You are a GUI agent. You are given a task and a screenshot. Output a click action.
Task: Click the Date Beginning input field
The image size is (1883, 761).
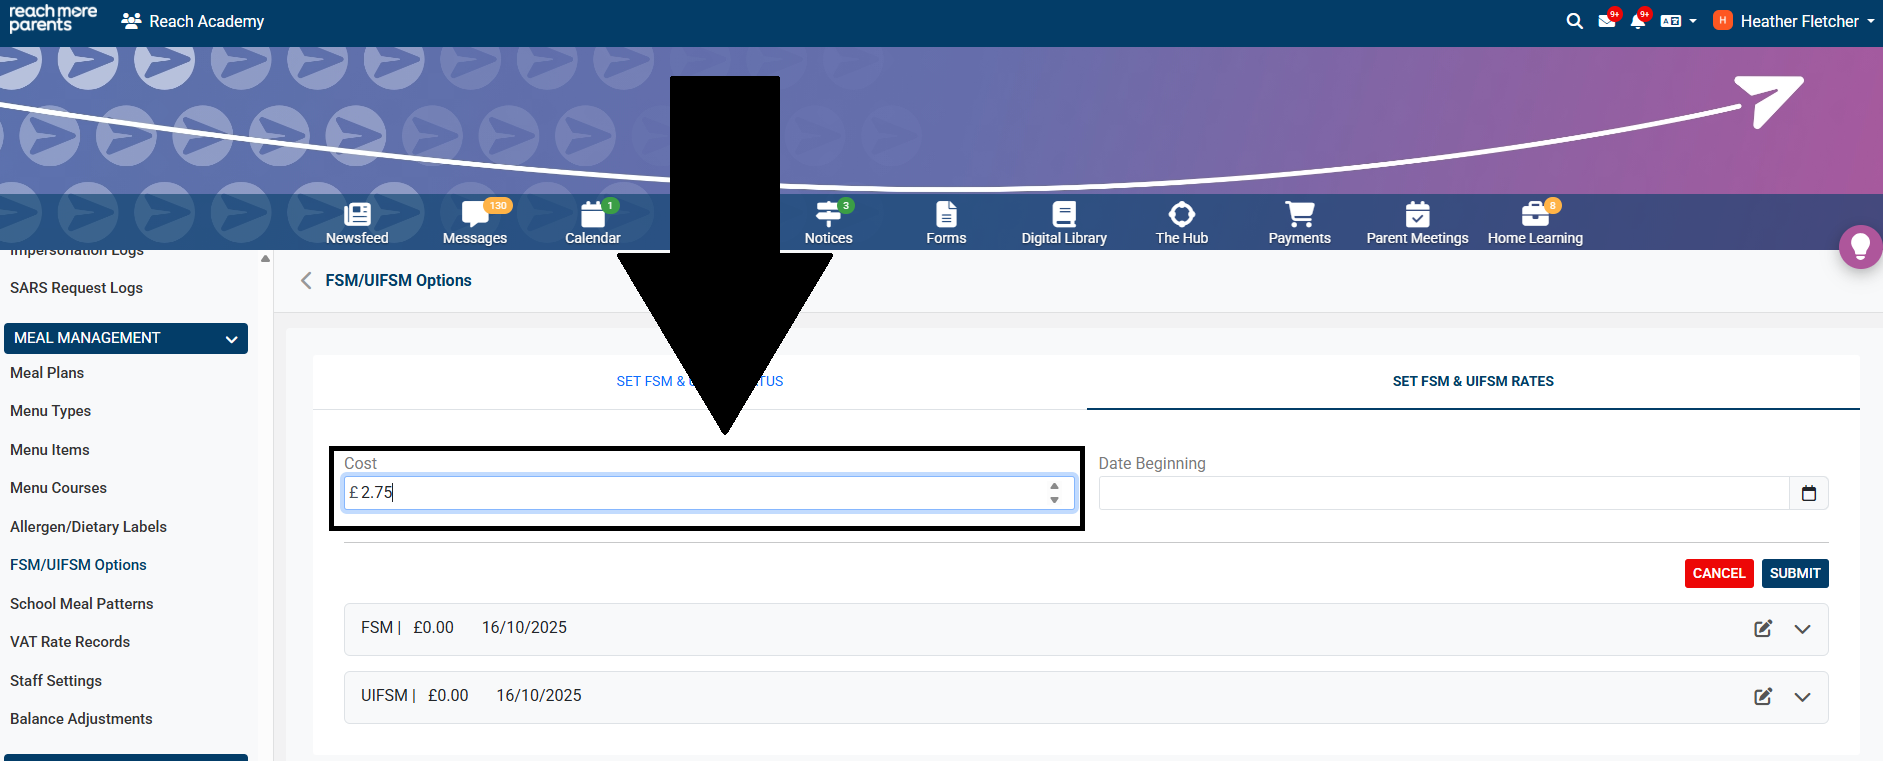tap(1442, 493)
